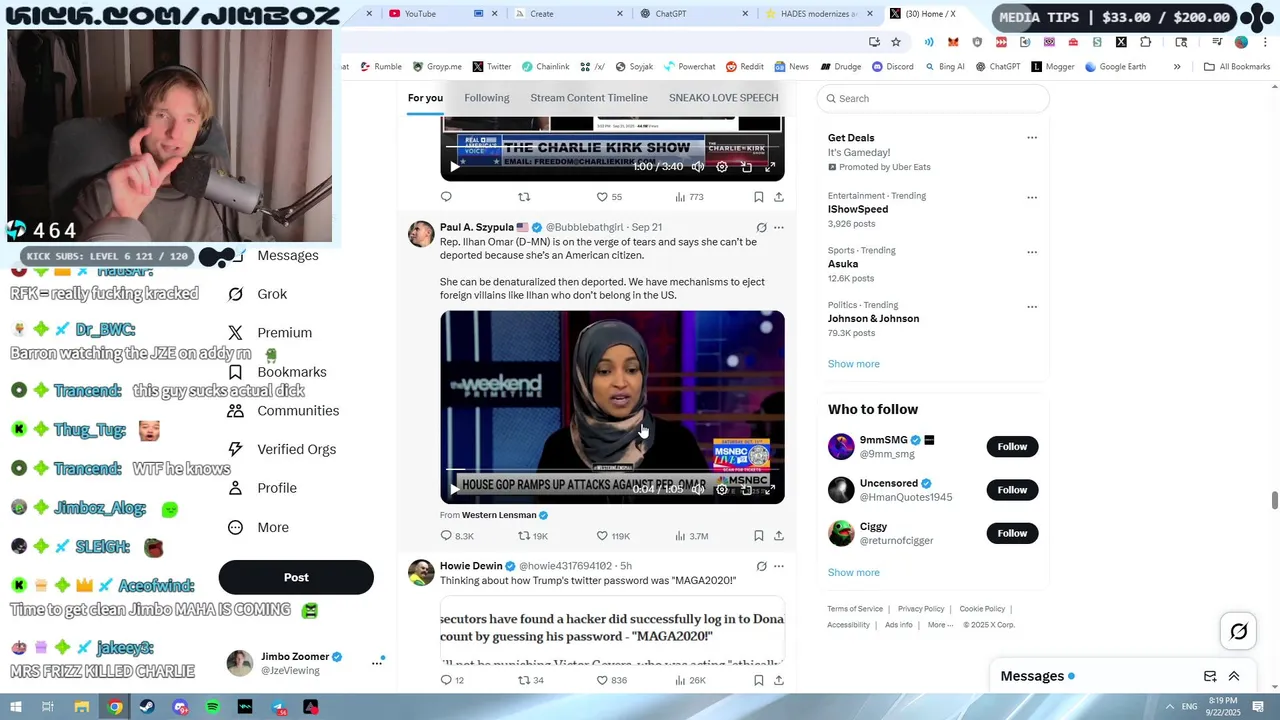Open more options on Paul A. Szypula's post
The height and width of the screenshot is (720, 1280).
click(x=779, y=228)
